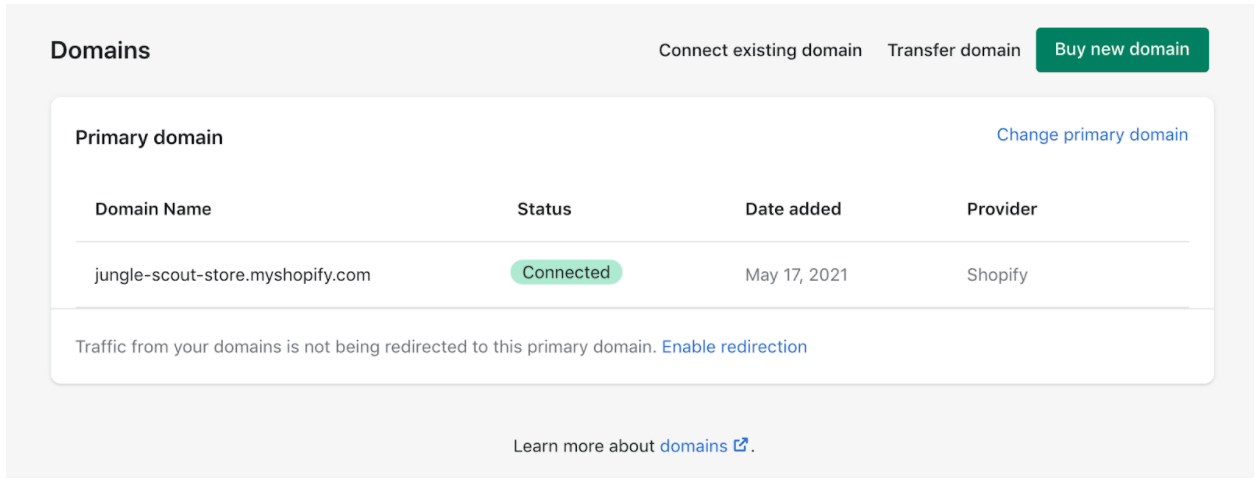Click the Connected status badge
Image resolution: width=1258 pixels, height=482 pixels.
click(x=566, y=273)
